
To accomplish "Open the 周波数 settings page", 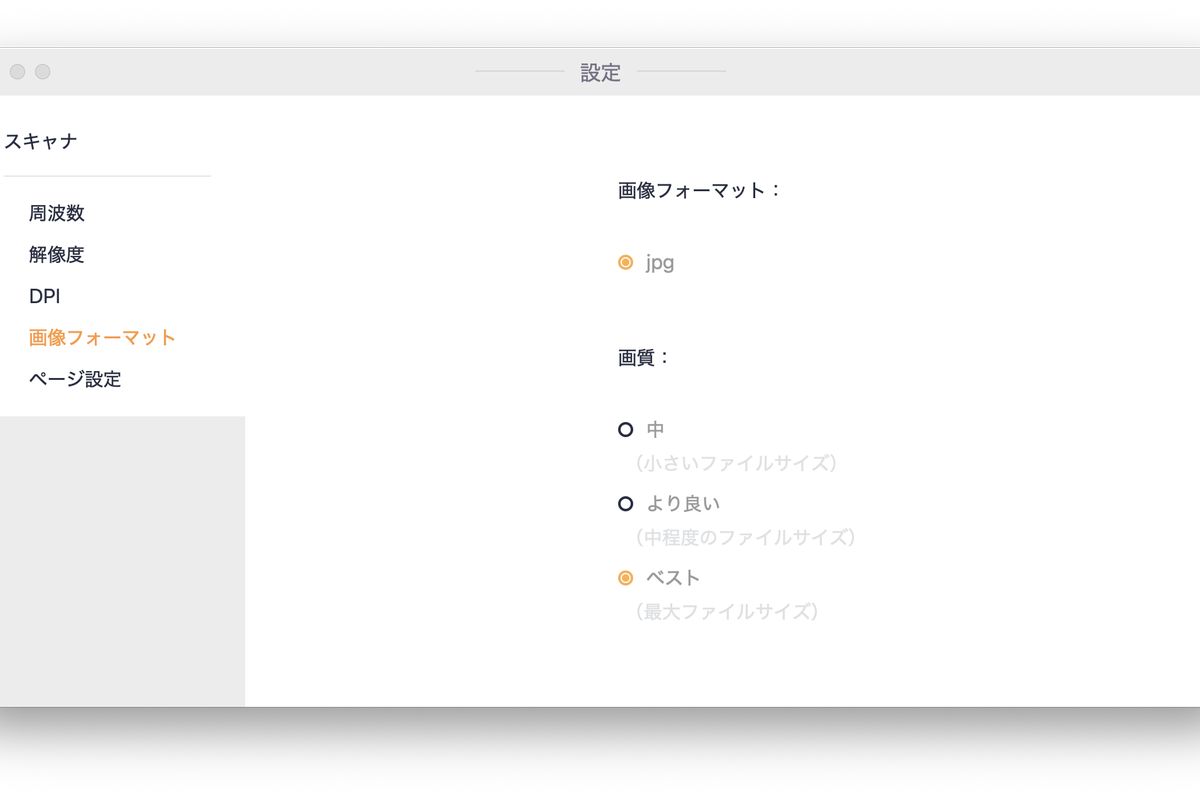I will 57,213.
